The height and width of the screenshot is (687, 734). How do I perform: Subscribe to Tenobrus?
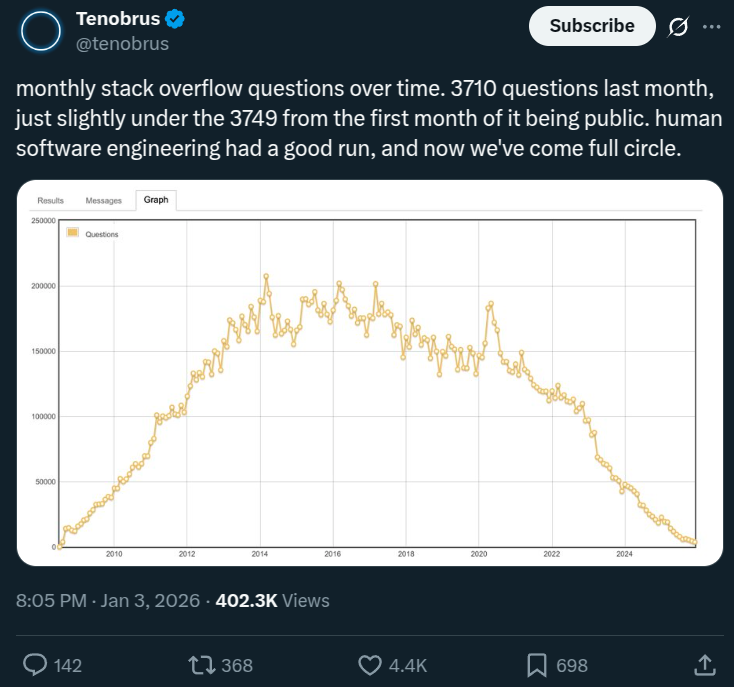pos(592,26)
